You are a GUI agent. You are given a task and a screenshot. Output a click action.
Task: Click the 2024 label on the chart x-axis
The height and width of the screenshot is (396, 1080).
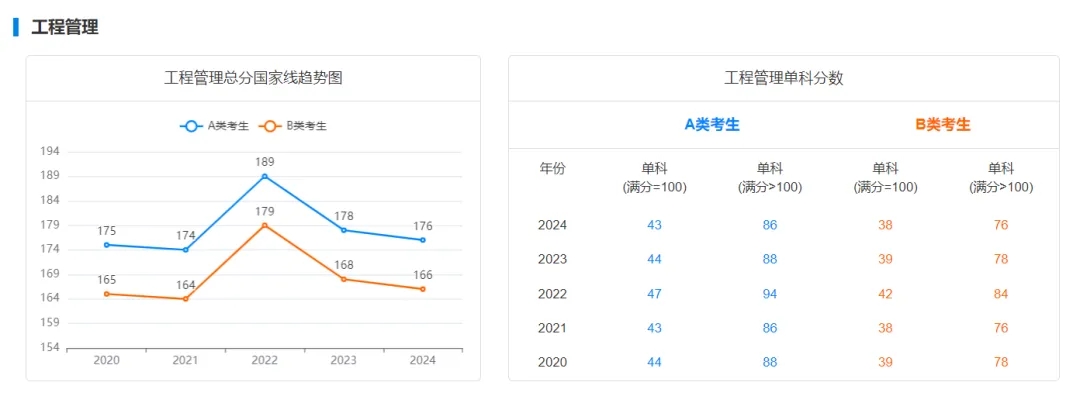(x=423, y=360)
